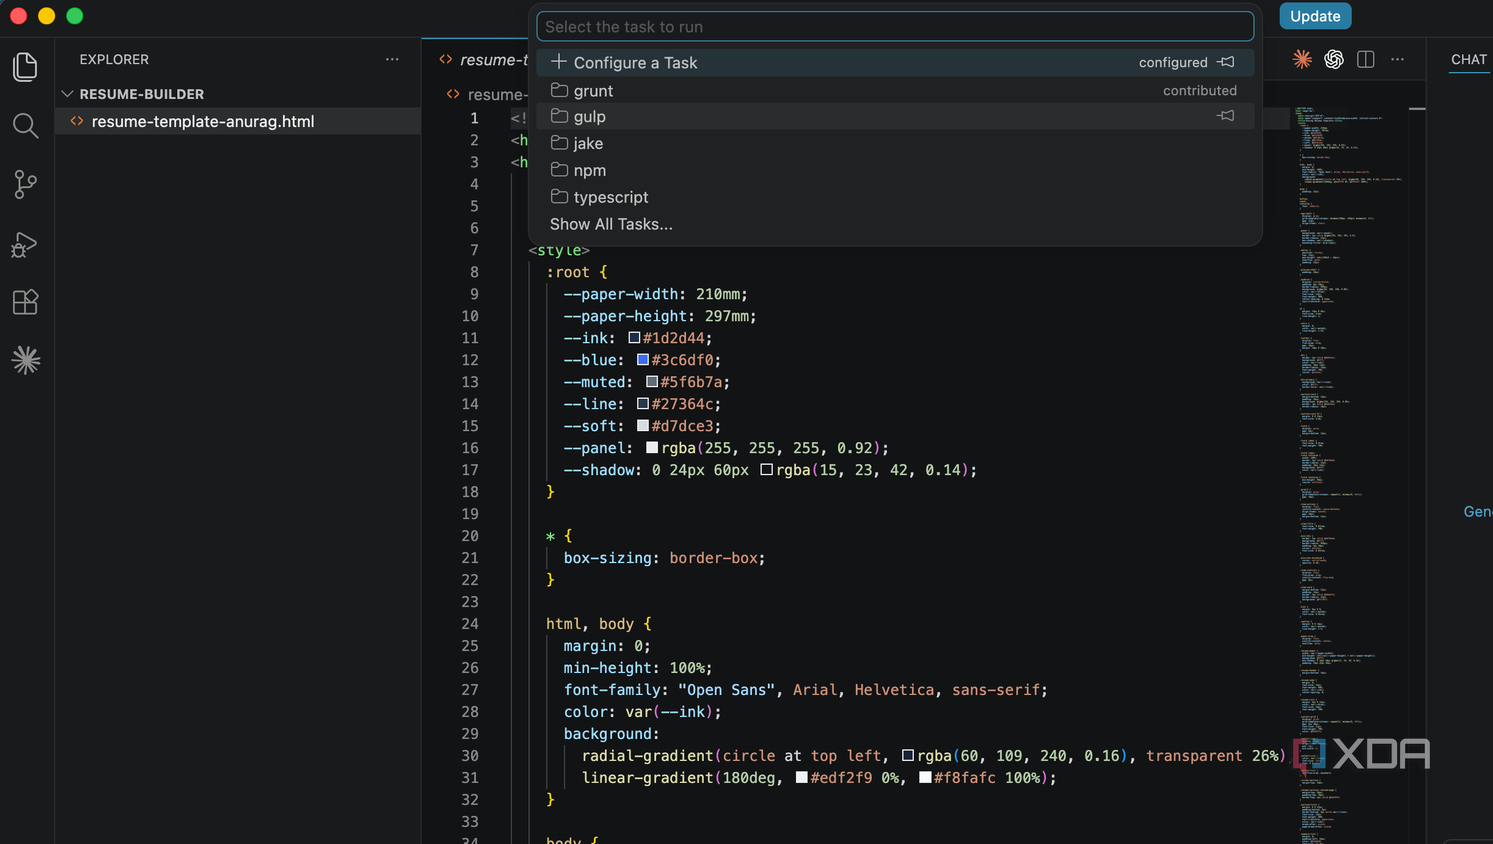Viewport: 1493px width, 844px height.
Task: Open the Run and Debug view
Action: (x=25, y=244)
